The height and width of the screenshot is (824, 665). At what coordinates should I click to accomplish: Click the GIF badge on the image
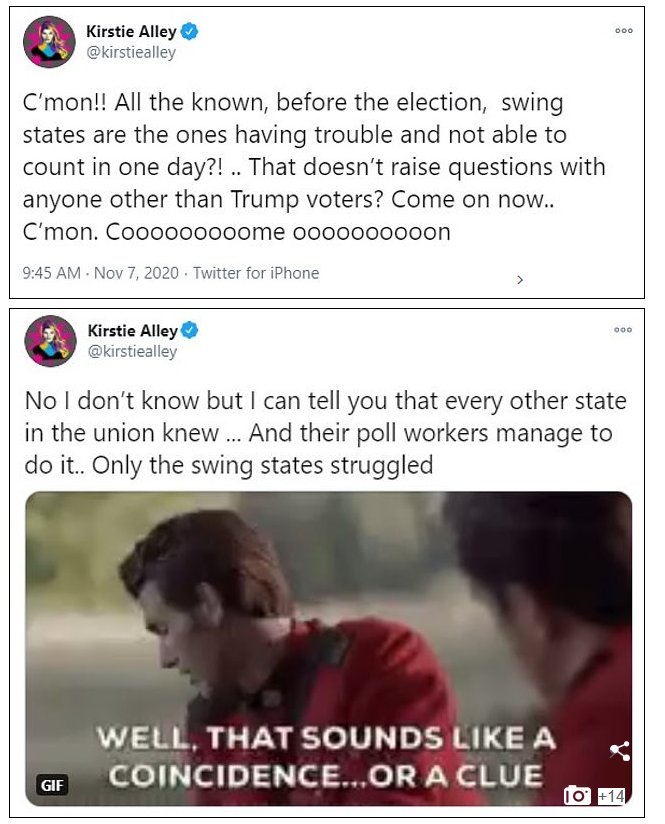(52, 786)
